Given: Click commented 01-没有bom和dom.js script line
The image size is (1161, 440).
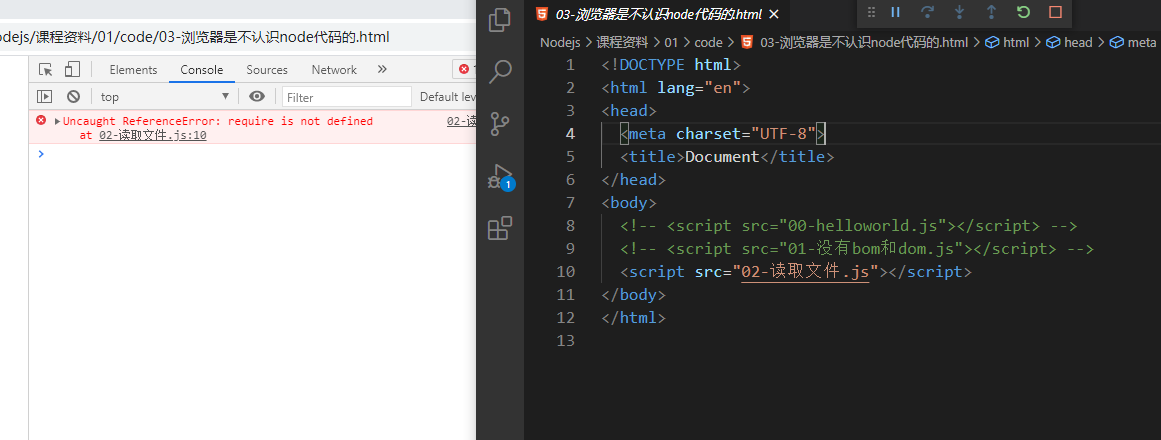Looking at the screenshot, I should (857, 249).
